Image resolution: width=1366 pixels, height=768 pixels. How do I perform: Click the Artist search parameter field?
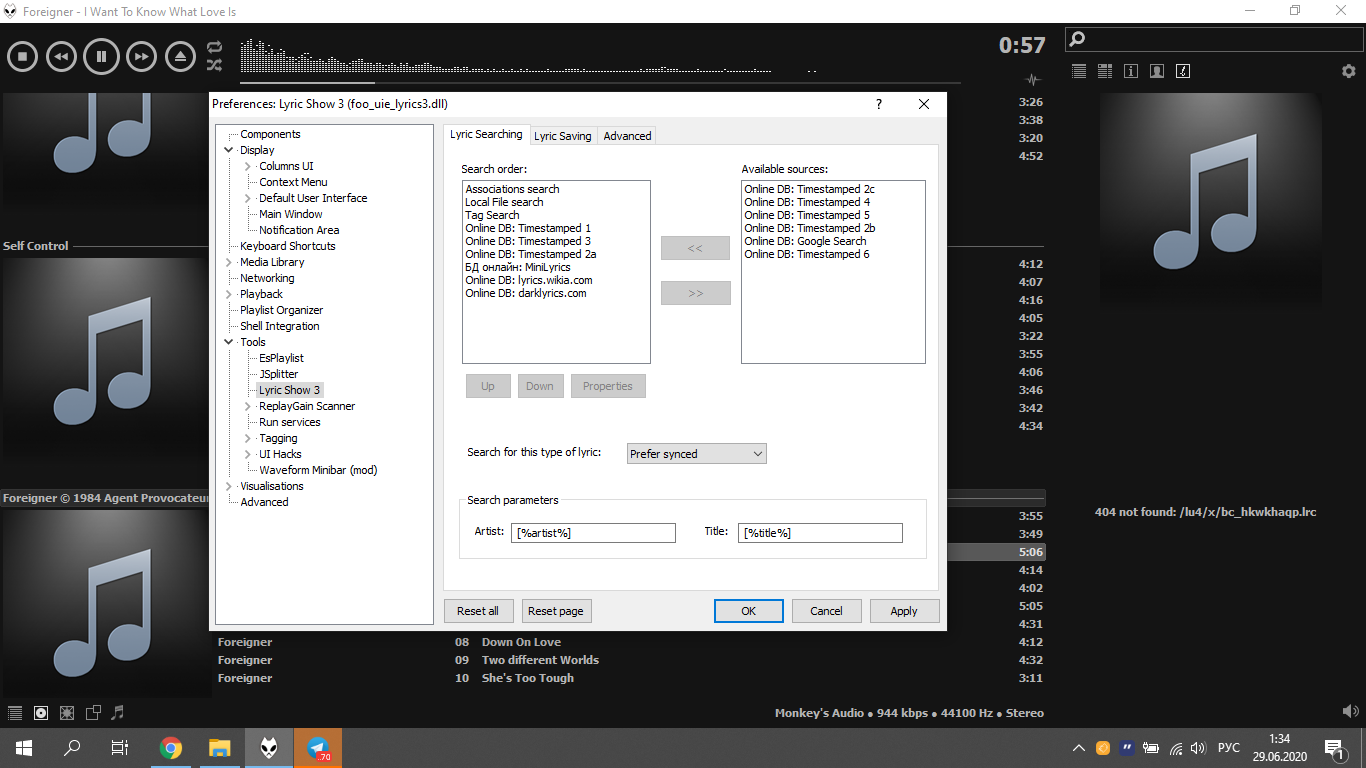(x=593, y=533)
